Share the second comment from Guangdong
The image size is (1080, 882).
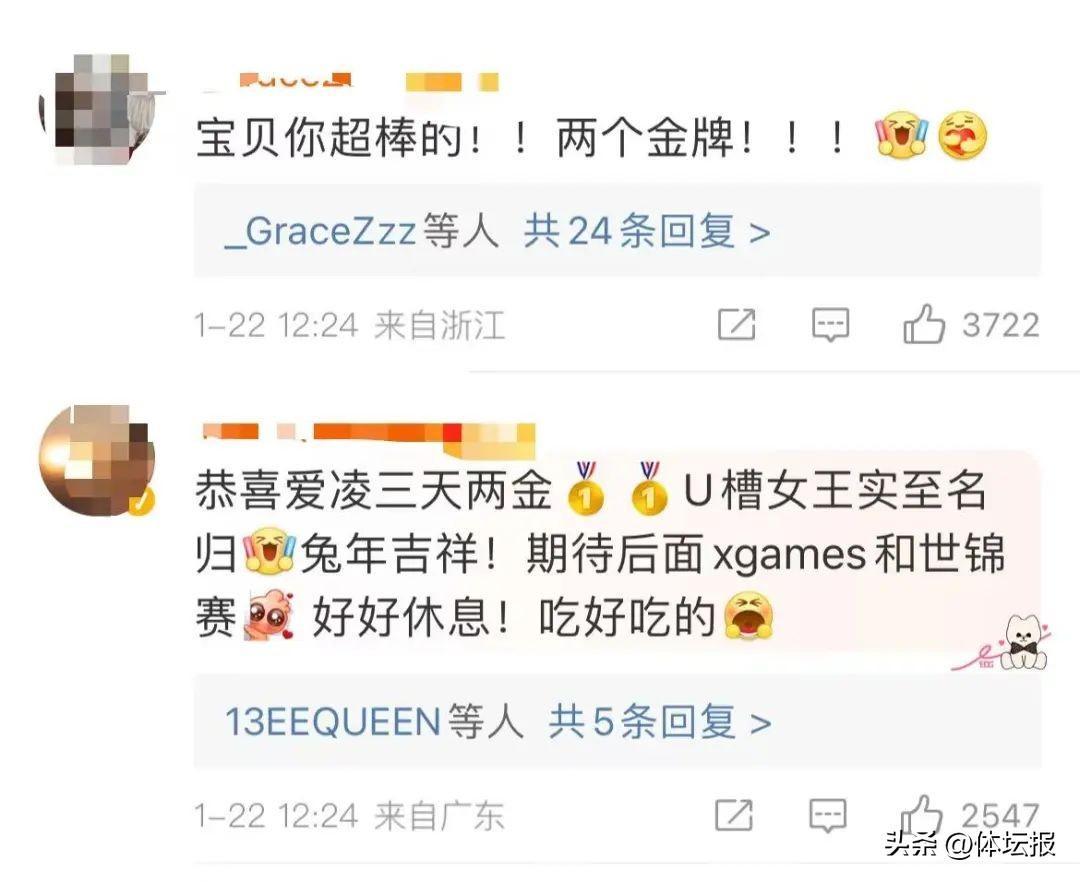tap(734, 815)
